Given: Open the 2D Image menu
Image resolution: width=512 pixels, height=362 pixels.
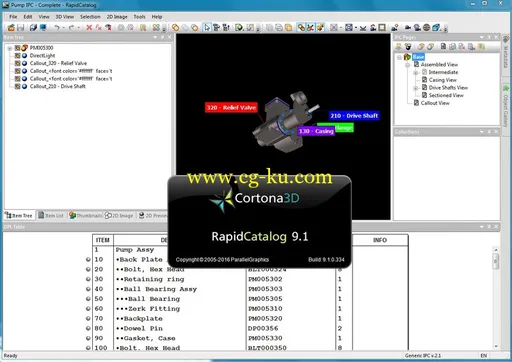Looking at the screenshot, I should pyautogui.click(x=117, y=17).
